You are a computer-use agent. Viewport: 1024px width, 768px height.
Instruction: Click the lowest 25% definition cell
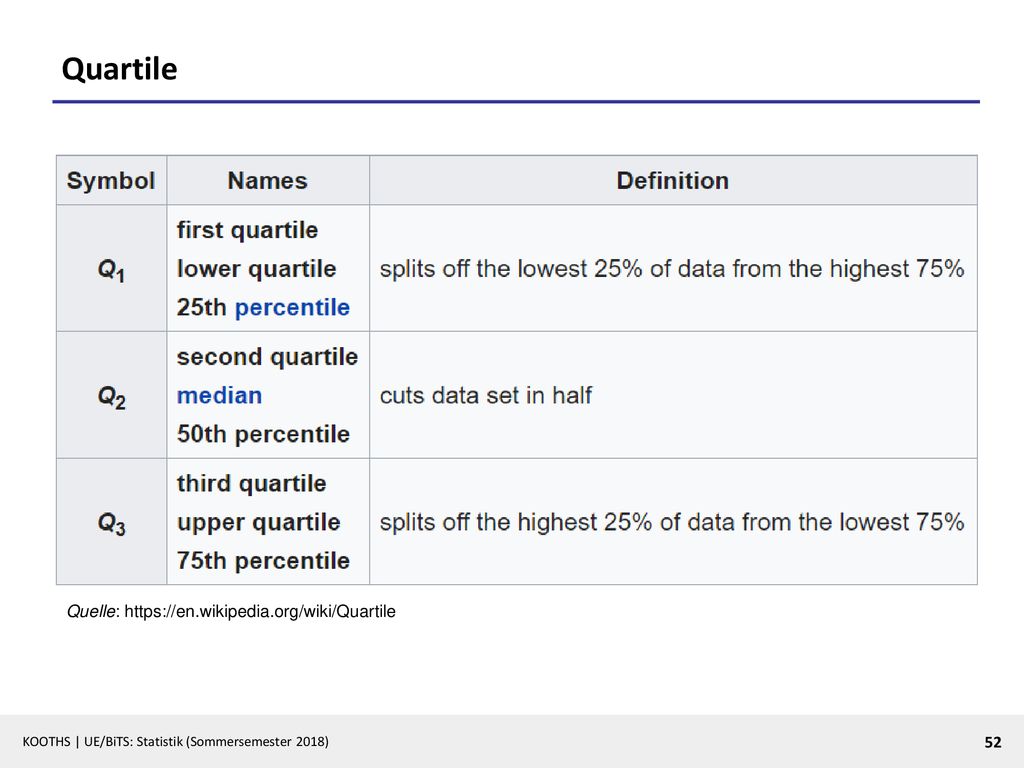coord(673,268)
